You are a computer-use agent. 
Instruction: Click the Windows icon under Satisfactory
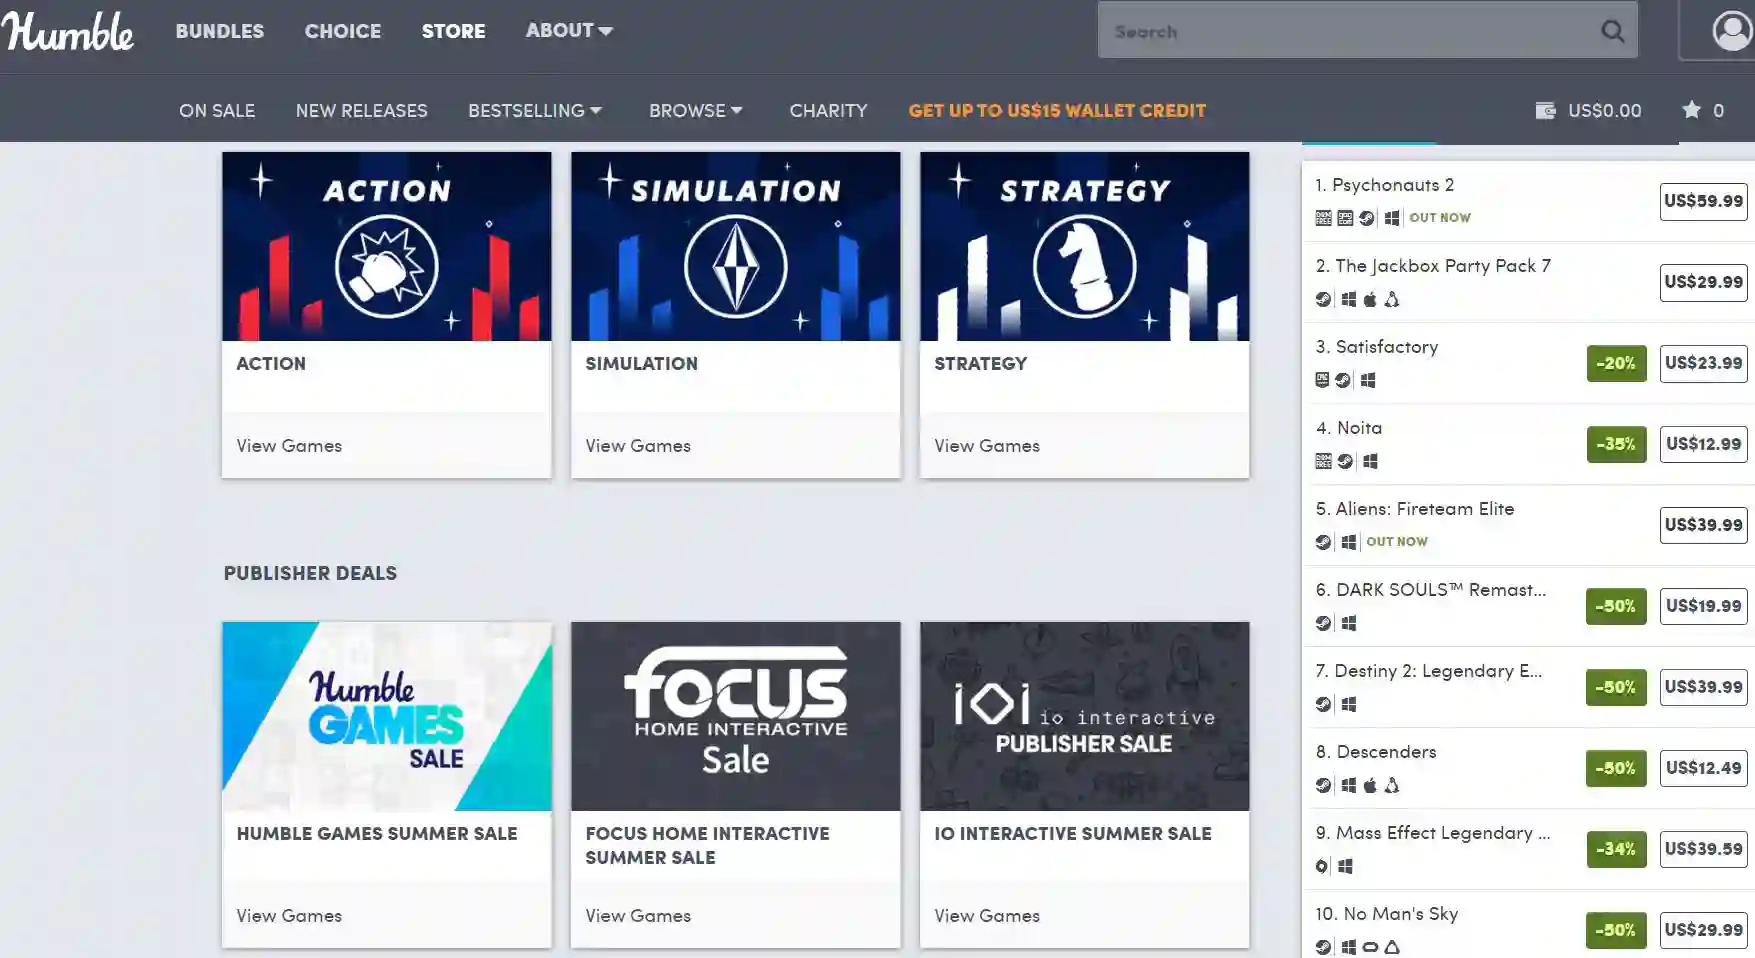click(x=1368, y=380)
